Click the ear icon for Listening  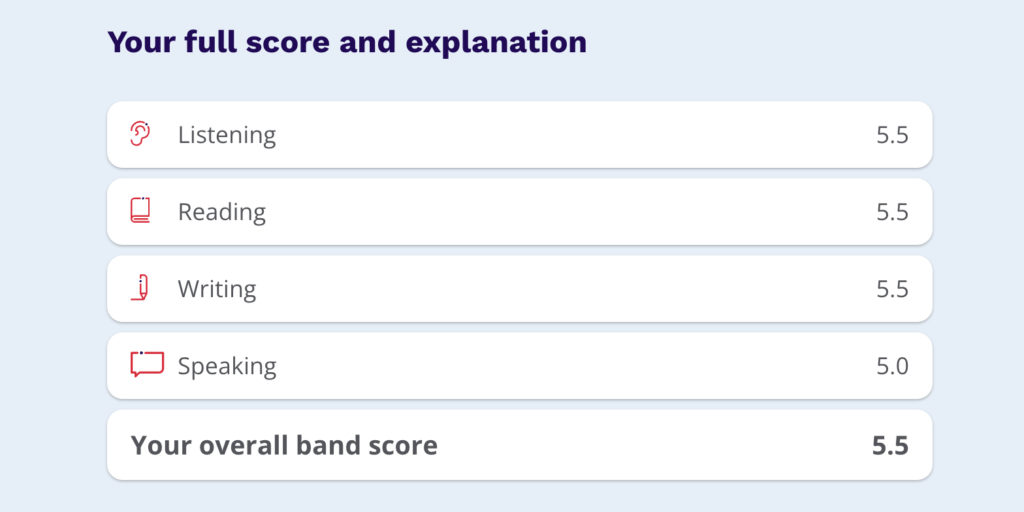tap(140, 134)
